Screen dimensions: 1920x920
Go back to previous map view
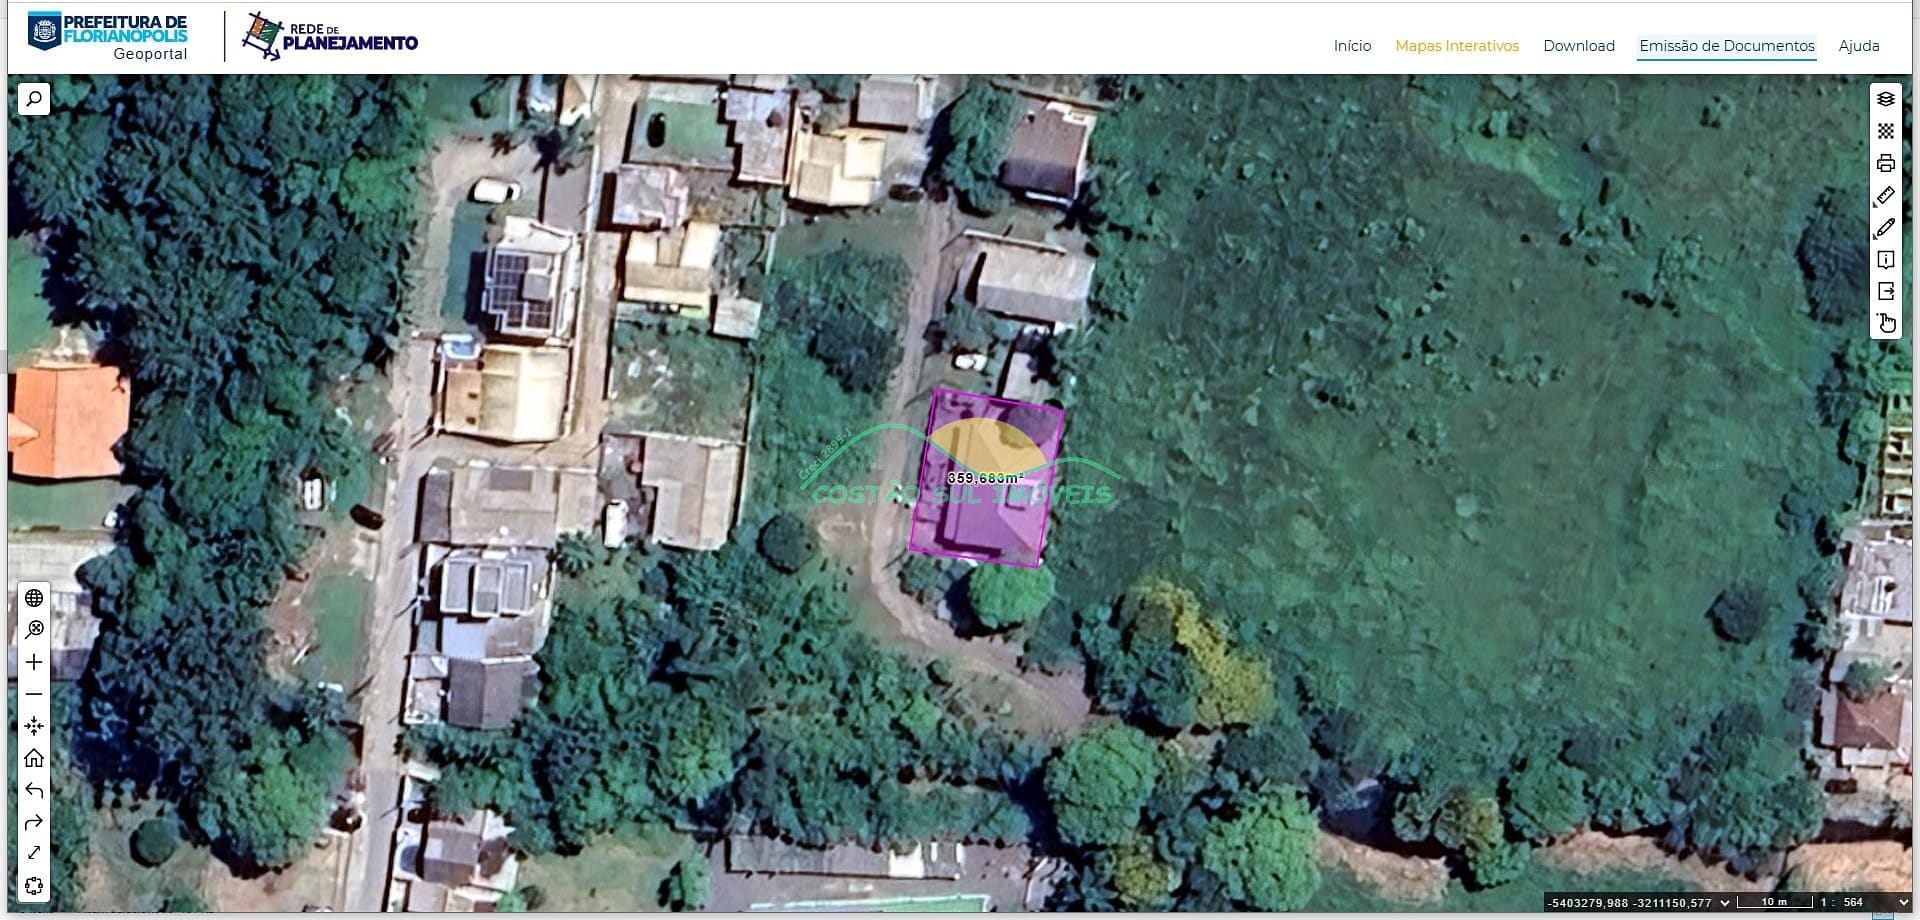(x=34, y=790)
